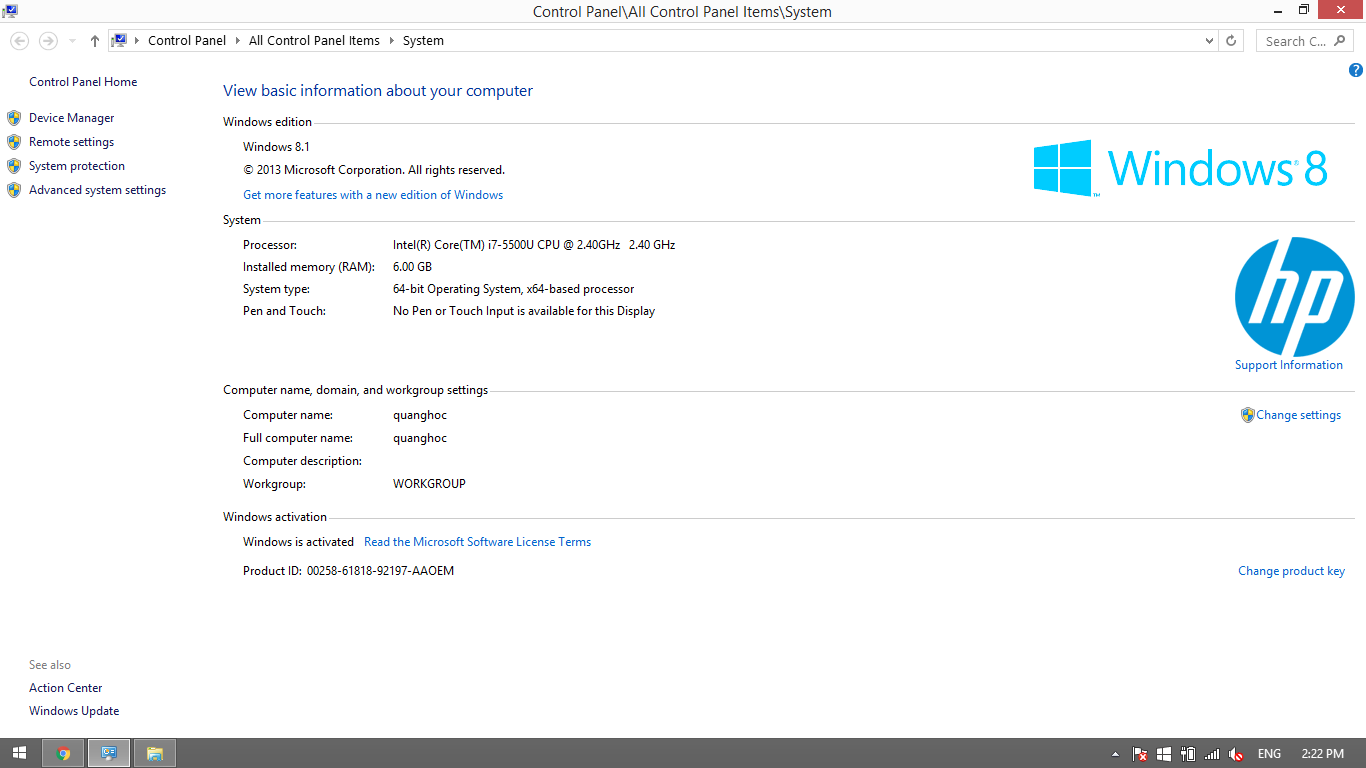The height and width of the screenshot is (768, 1366).
Task: Select Control Panel in address breadcrumb
Action: click(187, 41)
